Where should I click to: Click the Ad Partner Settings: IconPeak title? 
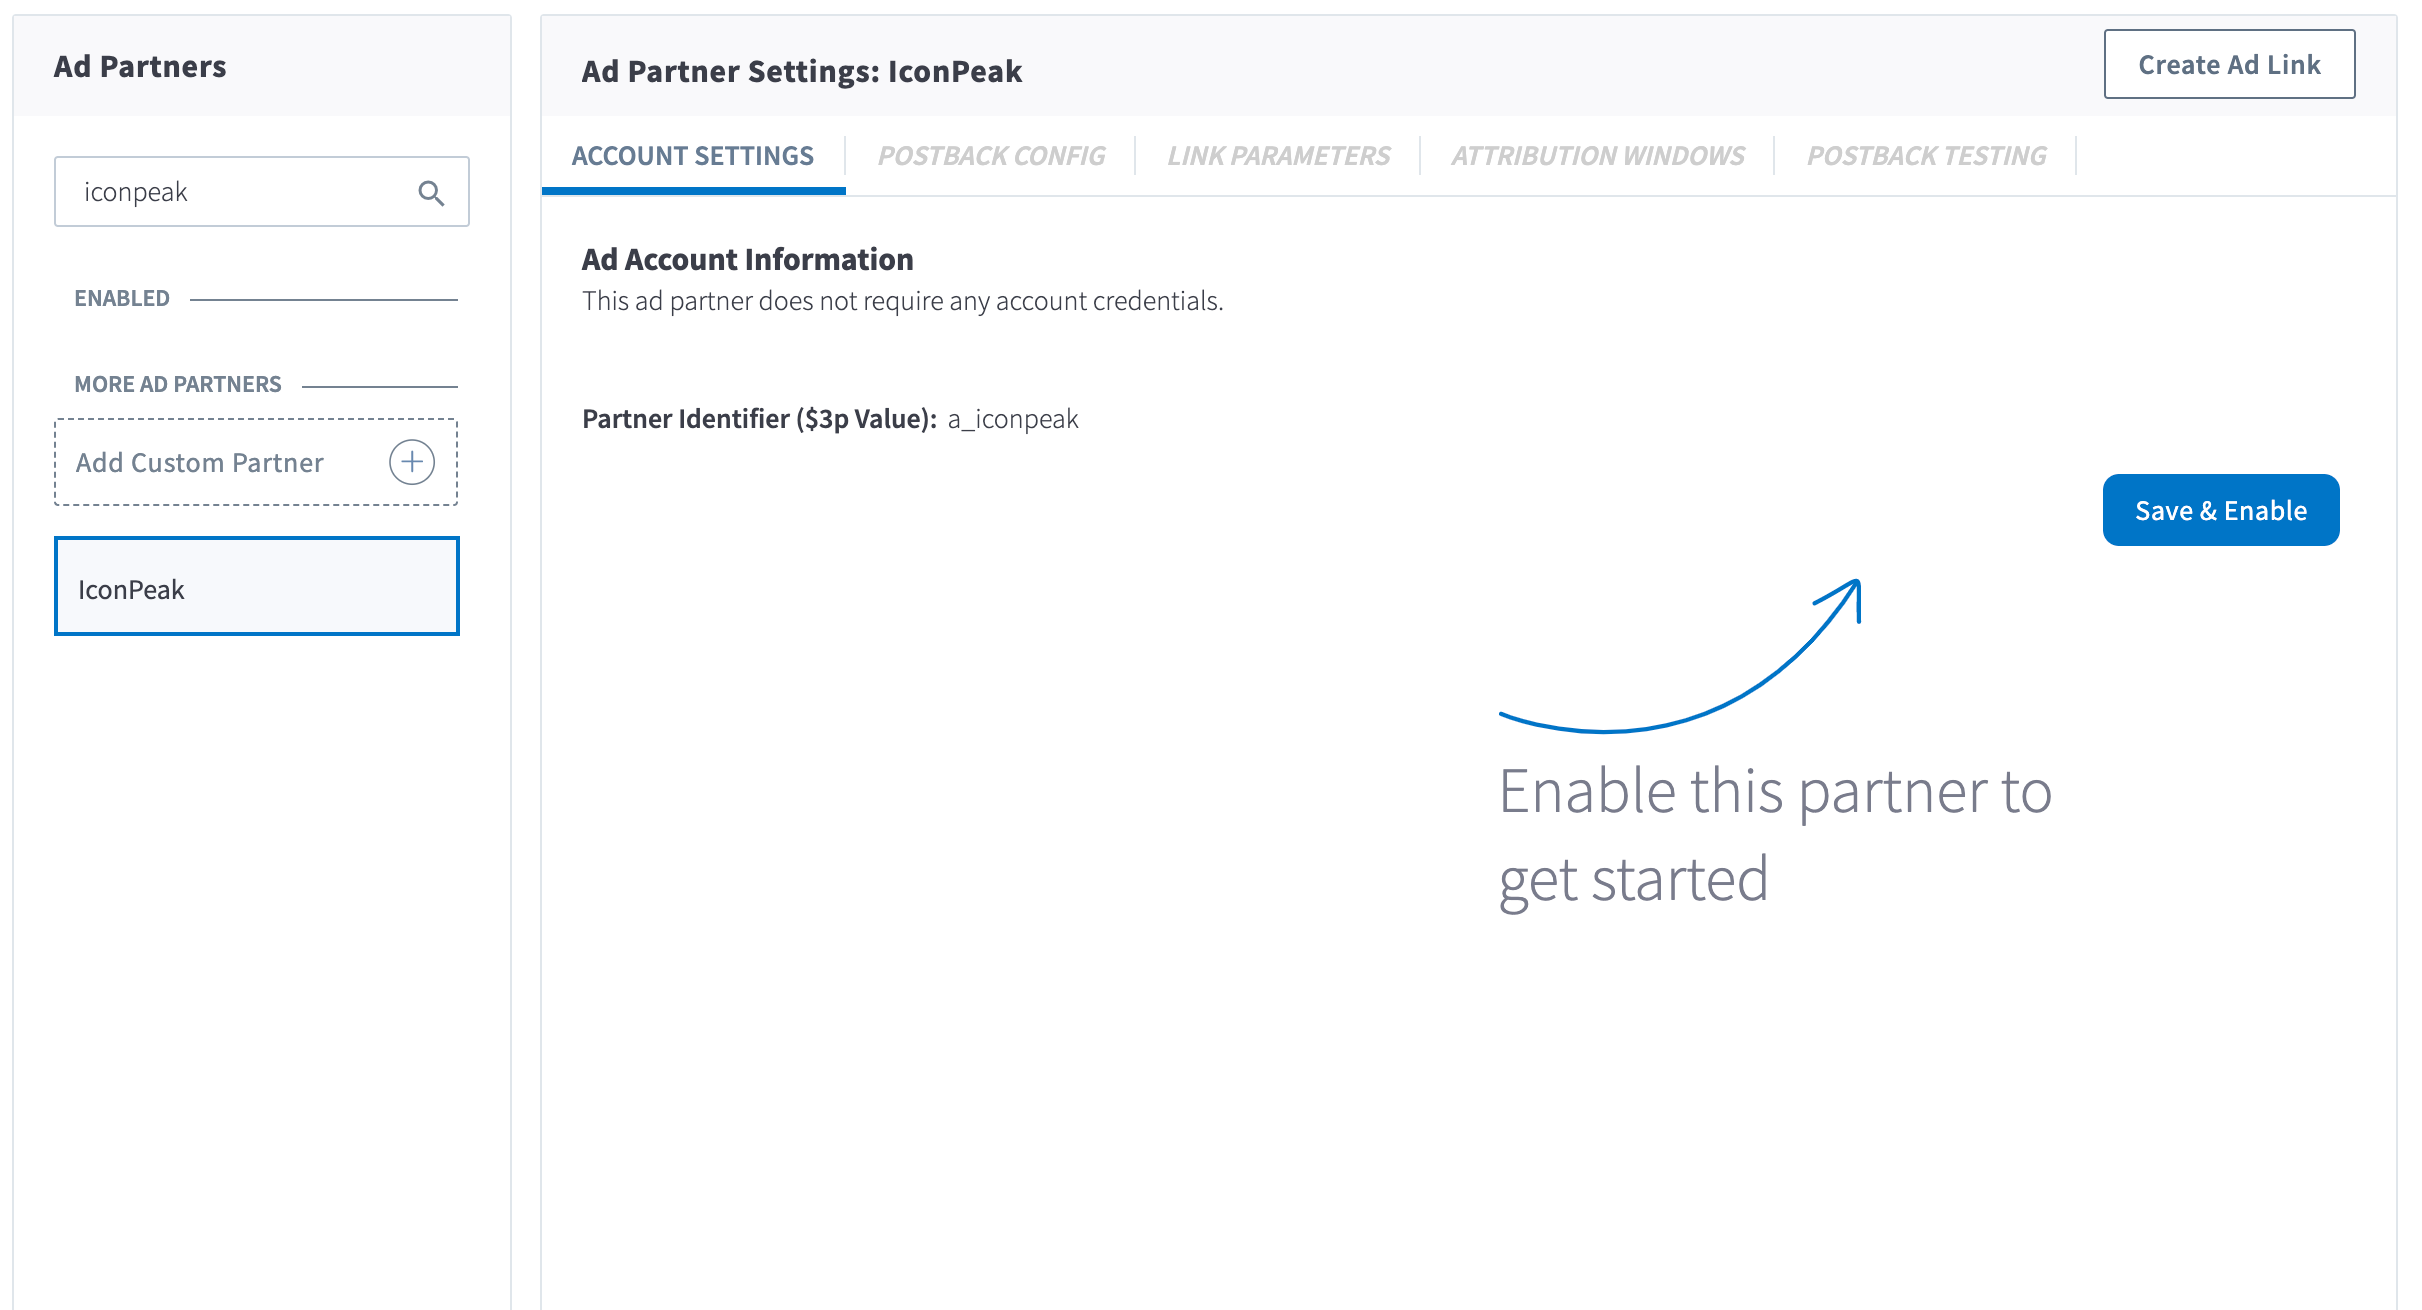[x=801, y=72]
